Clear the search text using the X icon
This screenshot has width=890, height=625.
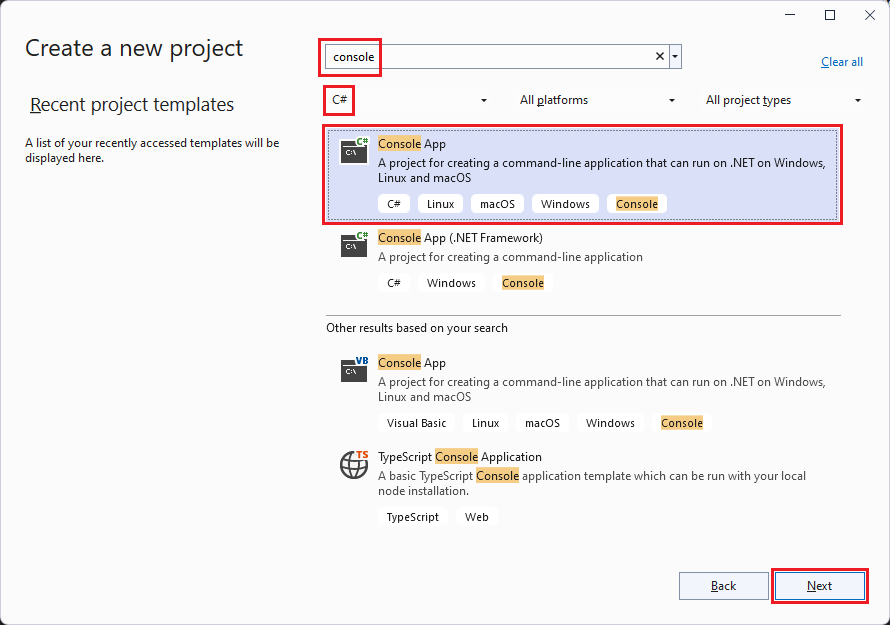click(658, 57)
